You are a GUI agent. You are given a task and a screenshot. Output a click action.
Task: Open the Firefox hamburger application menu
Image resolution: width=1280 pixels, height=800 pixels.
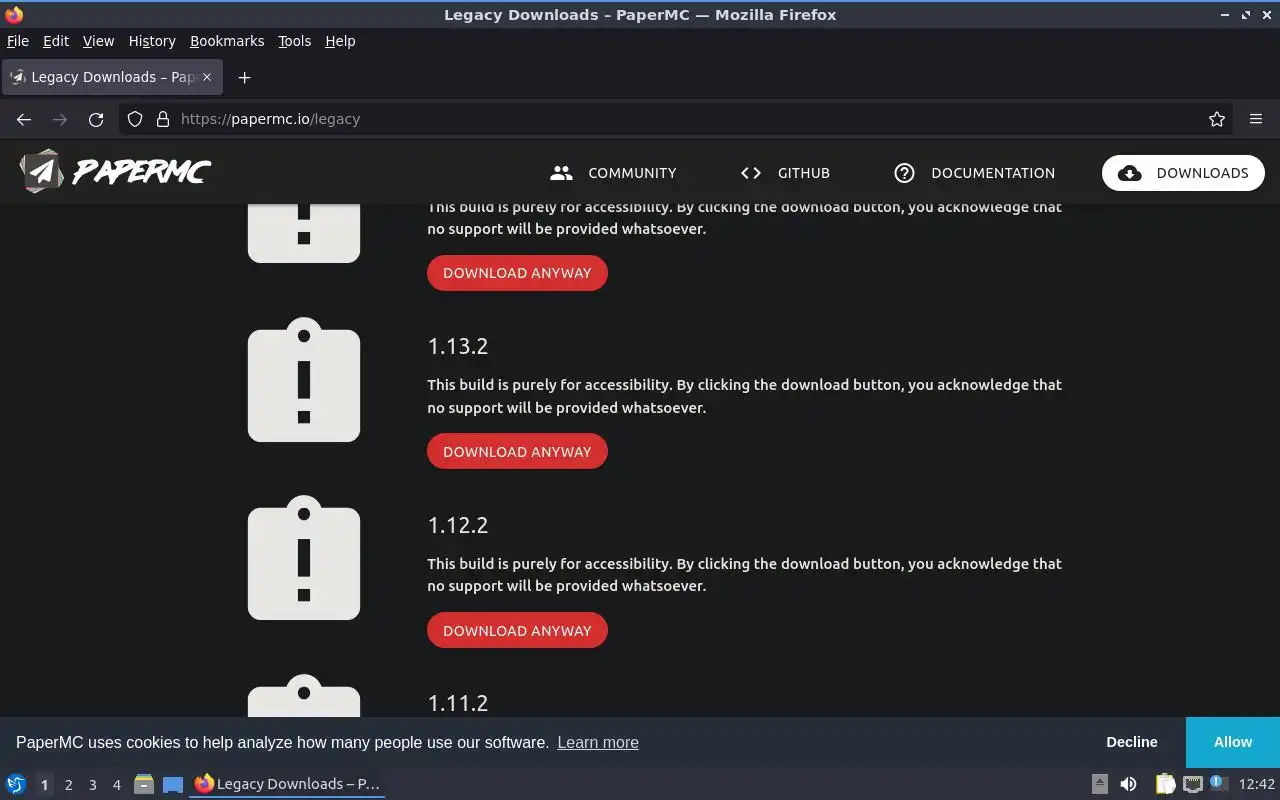click(x=1256, y=119)
